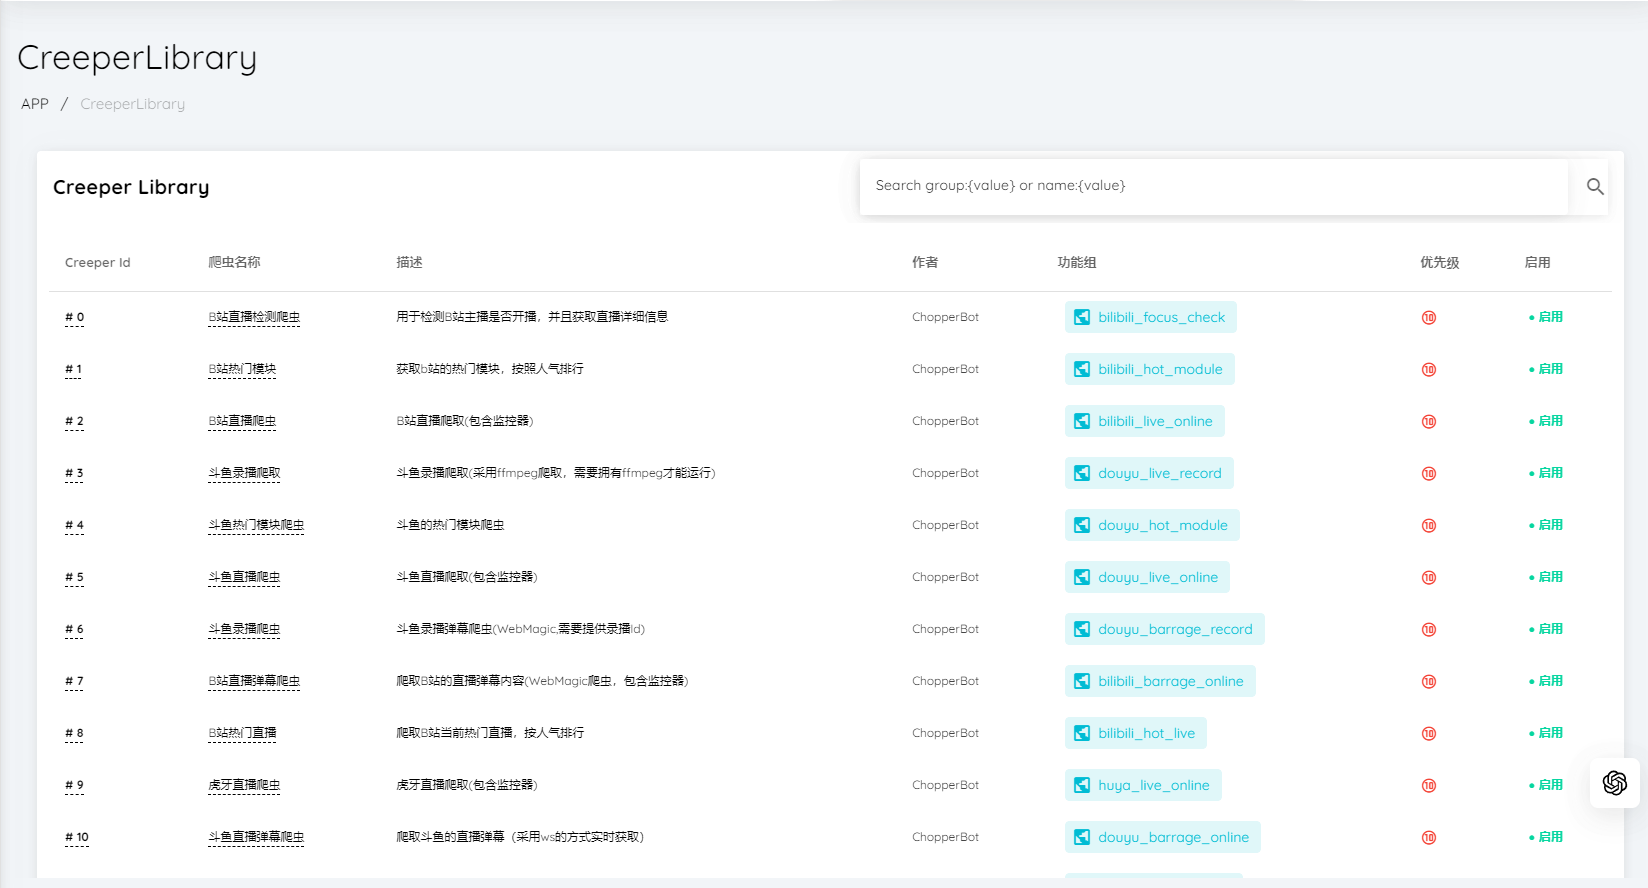1648x888 pixels.
Task: Toggle the 启用 status in row # 0
Action: click(1546, 317)
